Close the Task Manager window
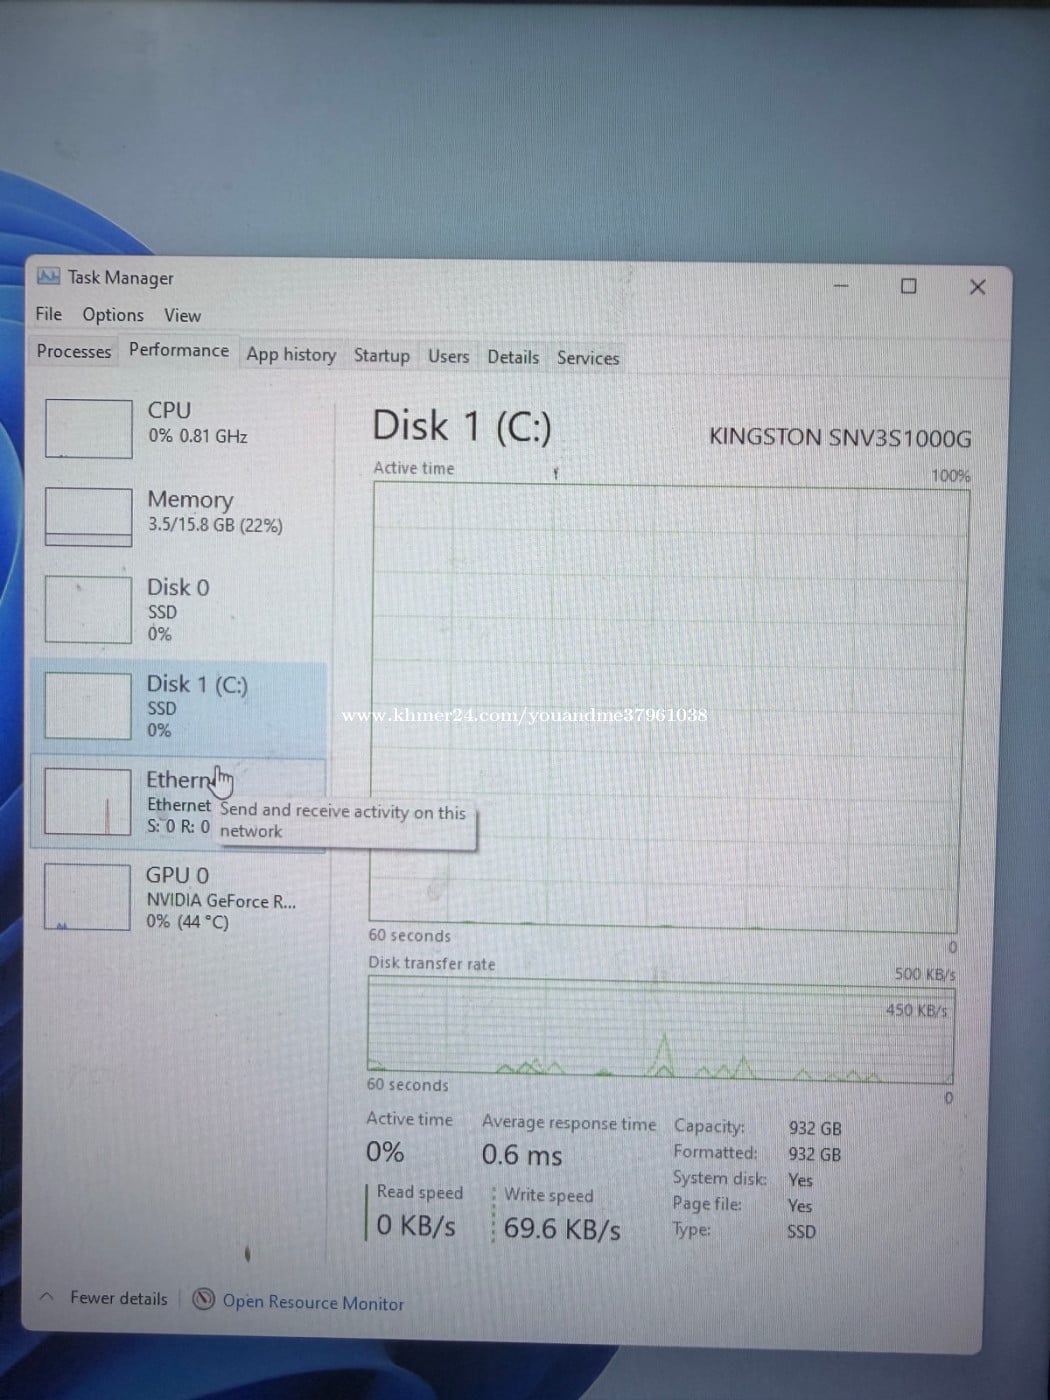1050x1400 pixels. pos(977,287)
